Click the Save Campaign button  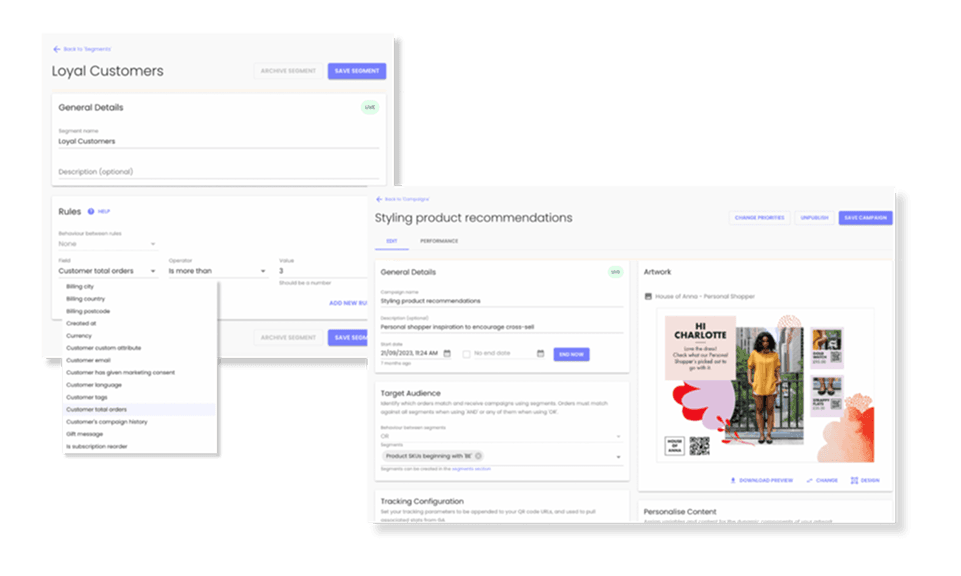pos(865,218)
